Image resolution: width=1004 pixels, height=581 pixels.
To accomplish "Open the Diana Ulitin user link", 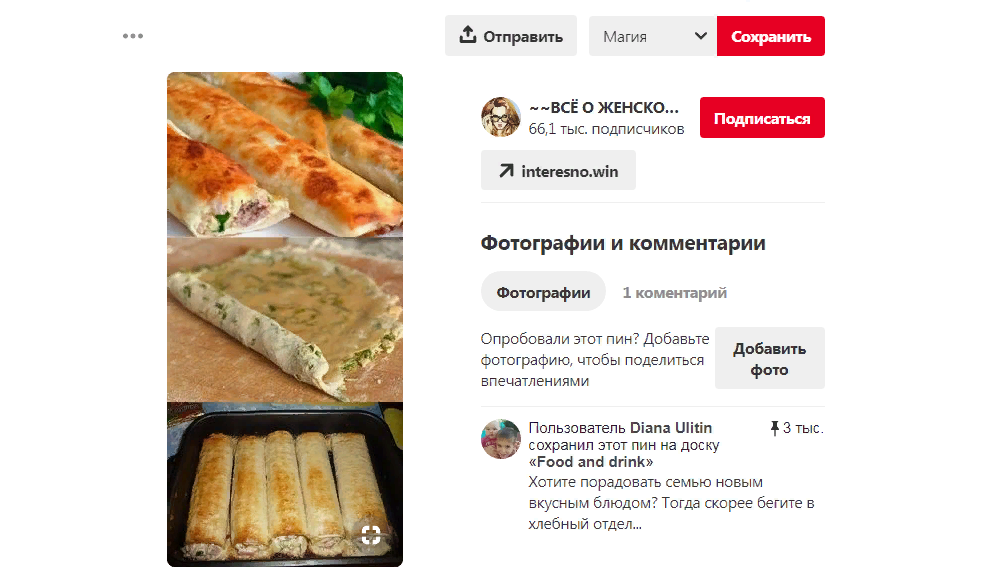I will (670, 427).
